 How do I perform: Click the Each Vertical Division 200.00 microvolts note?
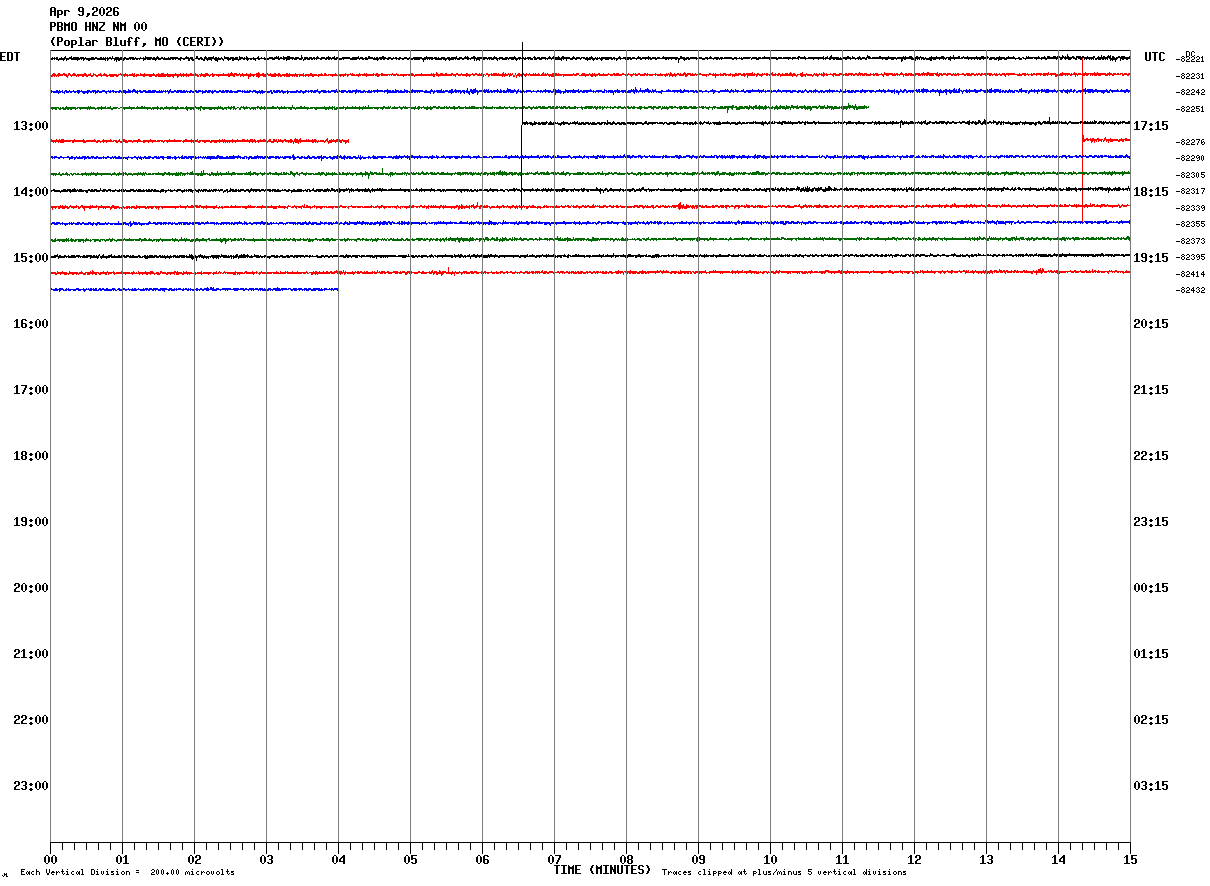click(128, 873)
